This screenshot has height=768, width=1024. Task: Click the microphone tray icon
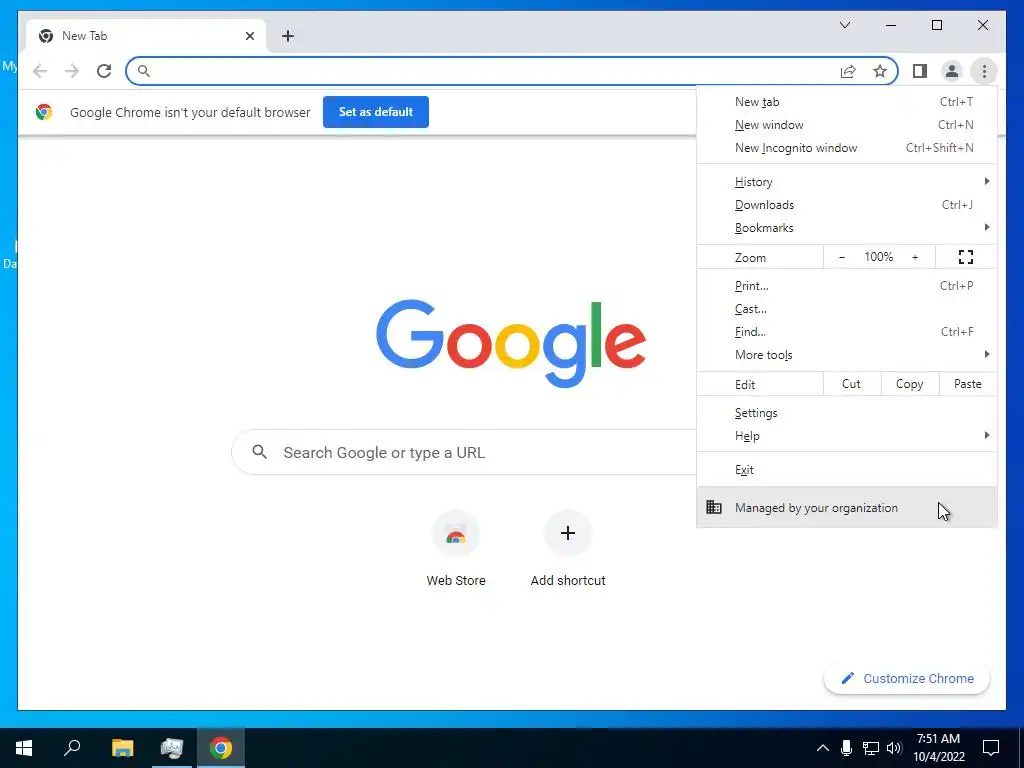(846, 748)
